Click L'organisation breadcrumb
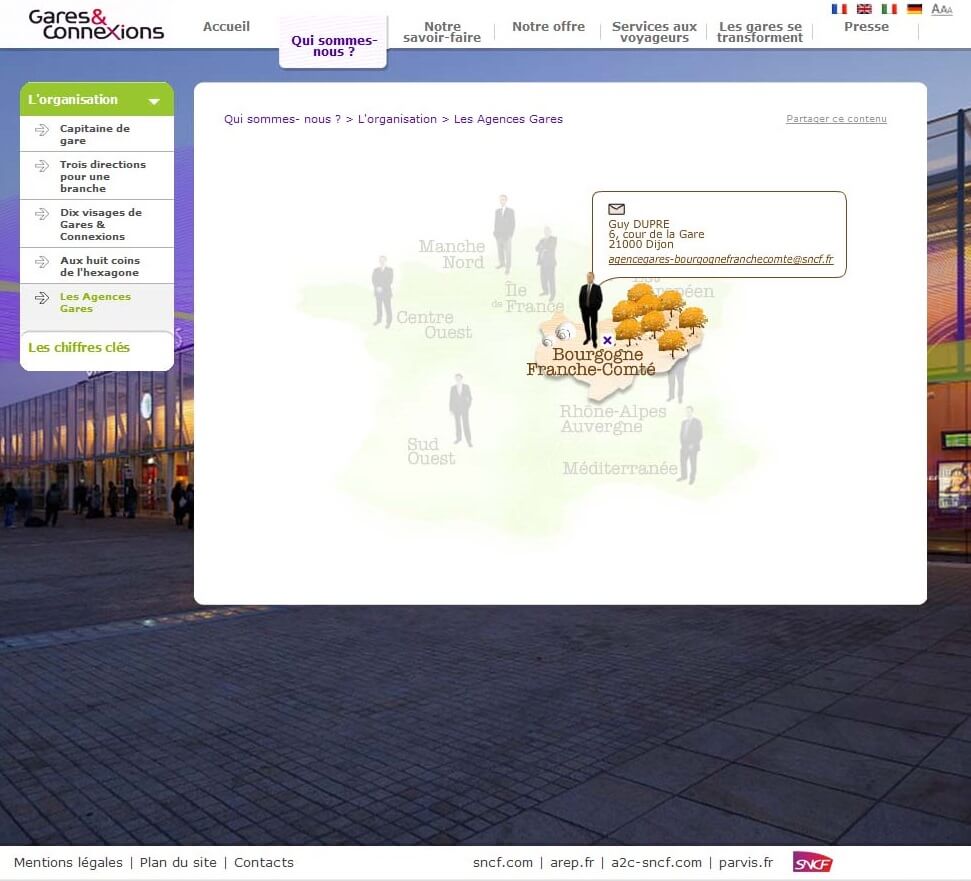The width and height of the screenshot is (971, 881). coord(397,119)
